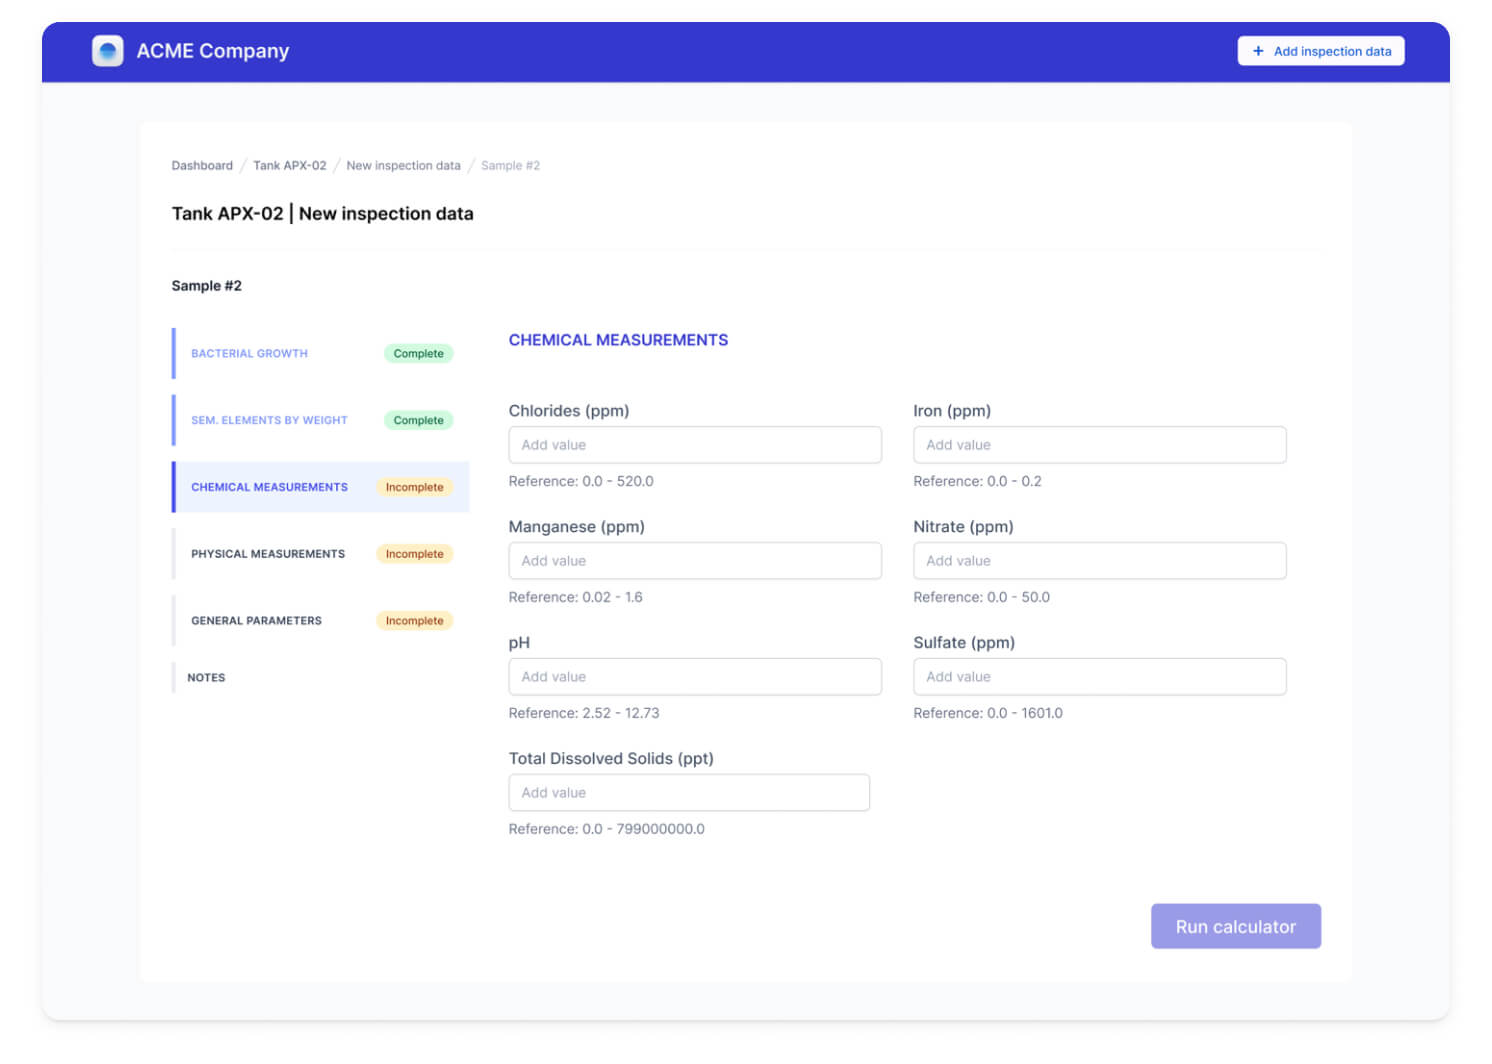
Task: Focus the Chlorides (ppm) value field
Action: point(695,445)
